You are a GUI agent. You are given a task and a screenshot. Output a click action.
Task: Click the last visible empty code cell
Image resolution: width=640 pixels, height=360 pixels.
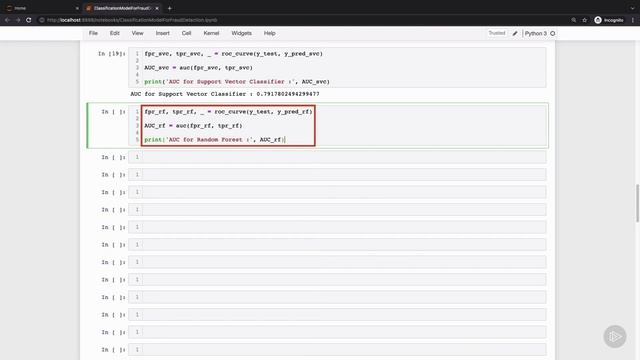[337, 350]
